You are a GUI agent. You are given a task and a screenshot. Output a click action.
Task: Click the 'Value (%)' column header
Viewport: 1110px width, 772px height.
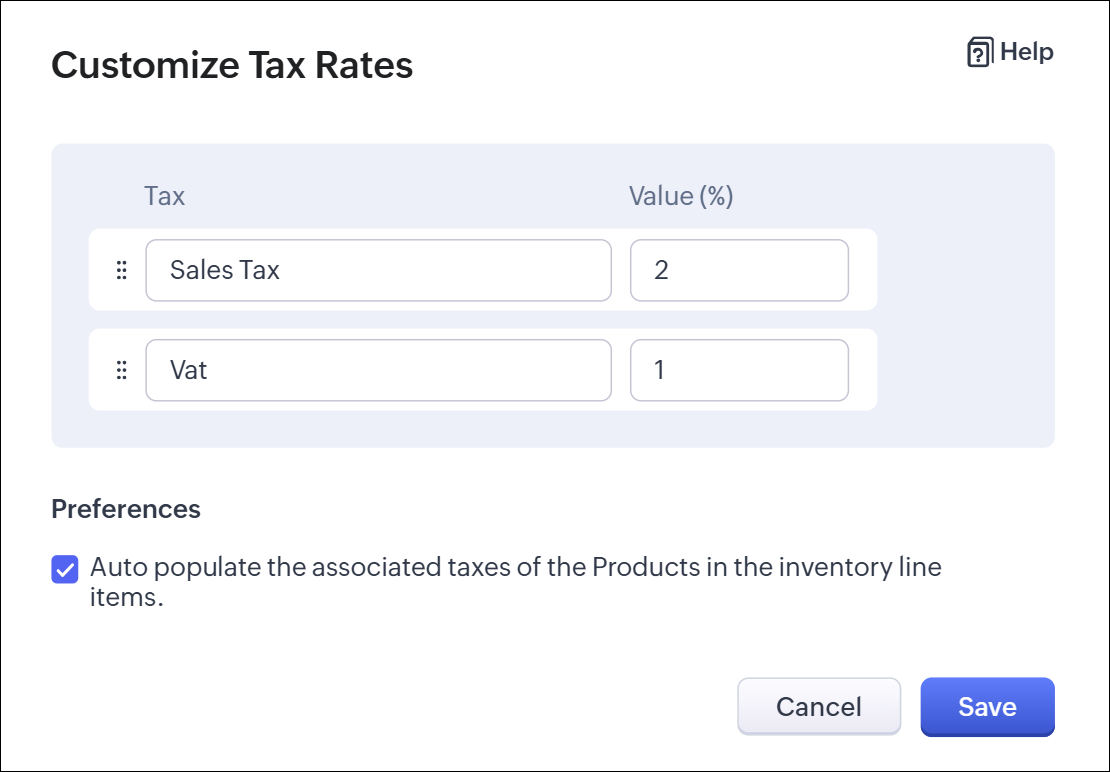pos(681,196)
